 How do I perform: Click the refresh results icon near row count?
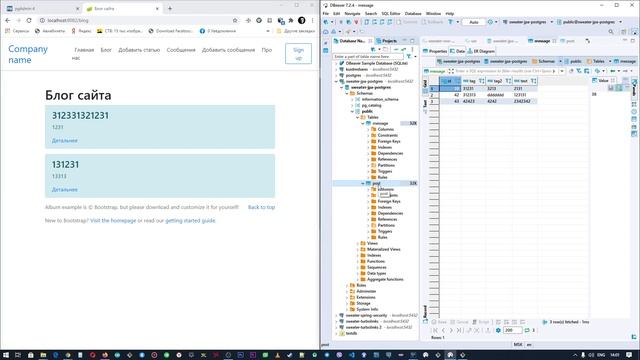click(x=527, y=330)
